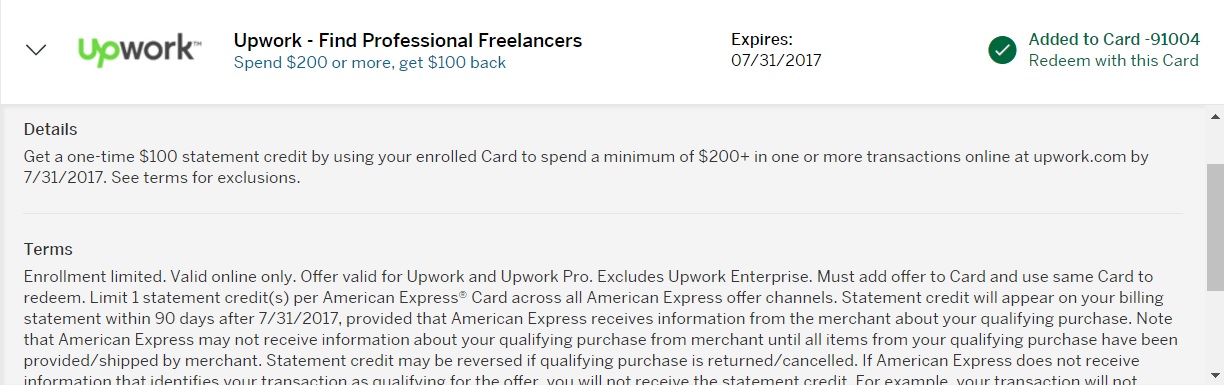Select the 07/31/2017 expiration date
The width and height of the screenshot is (1224, 385).
click(776, 60)
